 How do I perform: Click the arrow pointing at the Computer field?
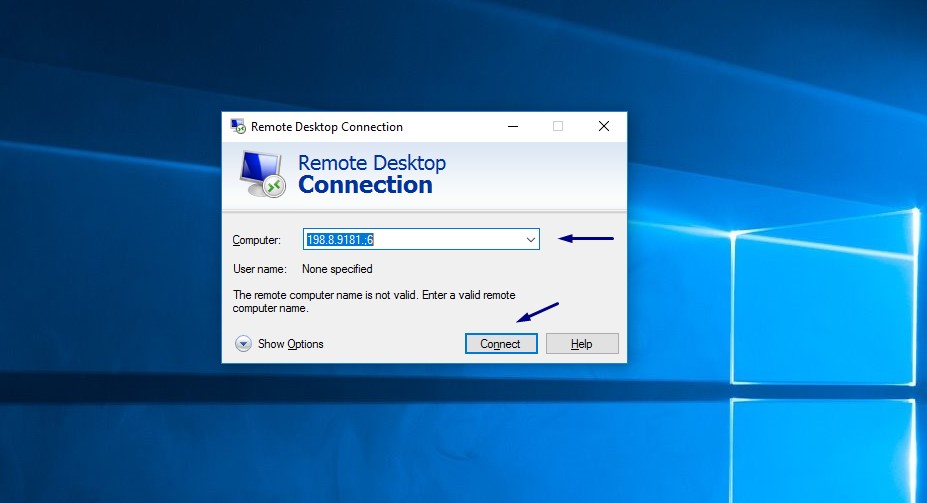click(586, 238)
